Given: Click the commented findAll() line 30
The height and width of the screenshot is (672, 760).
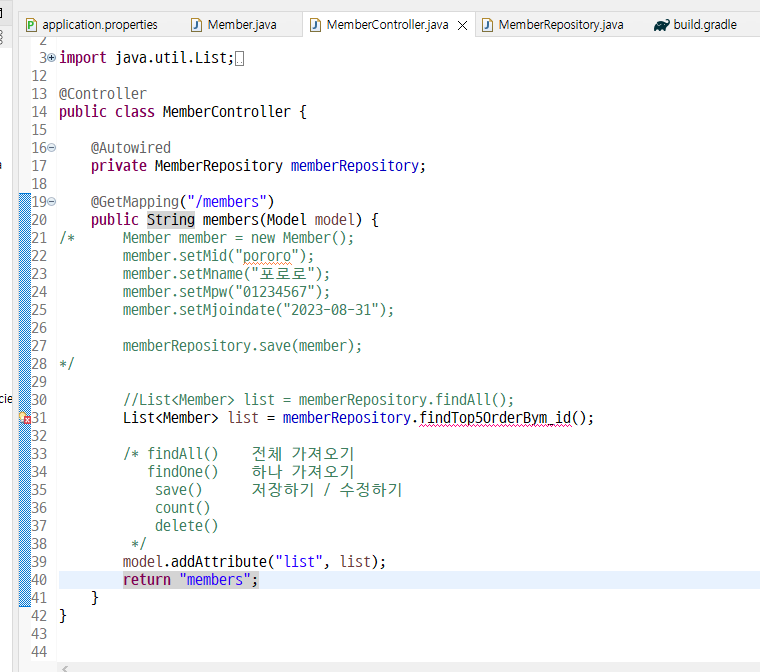Looking at the screenshot, I should tap(318, 400).
